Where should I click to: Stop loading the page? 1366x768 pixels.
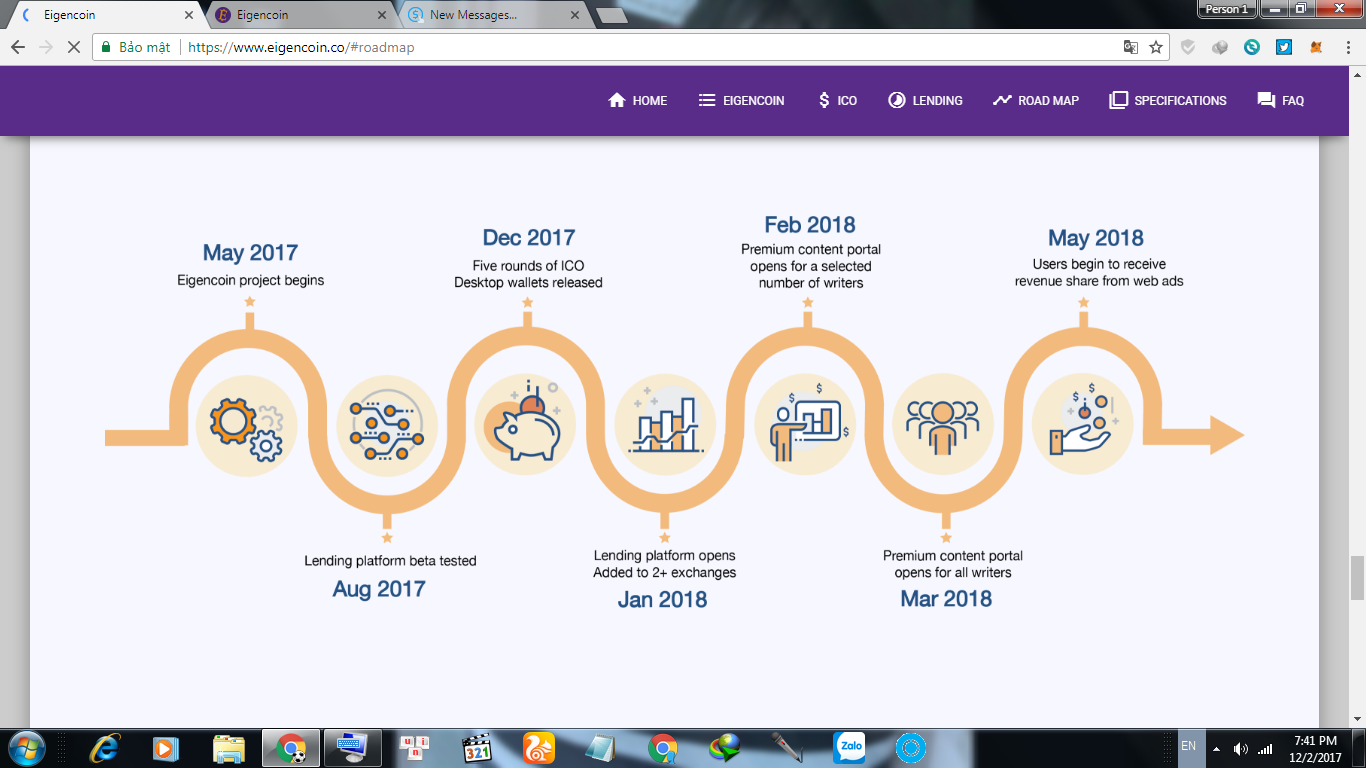point(73,47)
